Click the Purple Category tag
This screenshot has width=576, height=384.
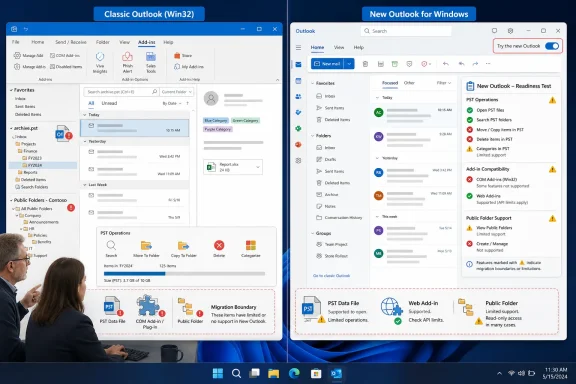point(217,129)
